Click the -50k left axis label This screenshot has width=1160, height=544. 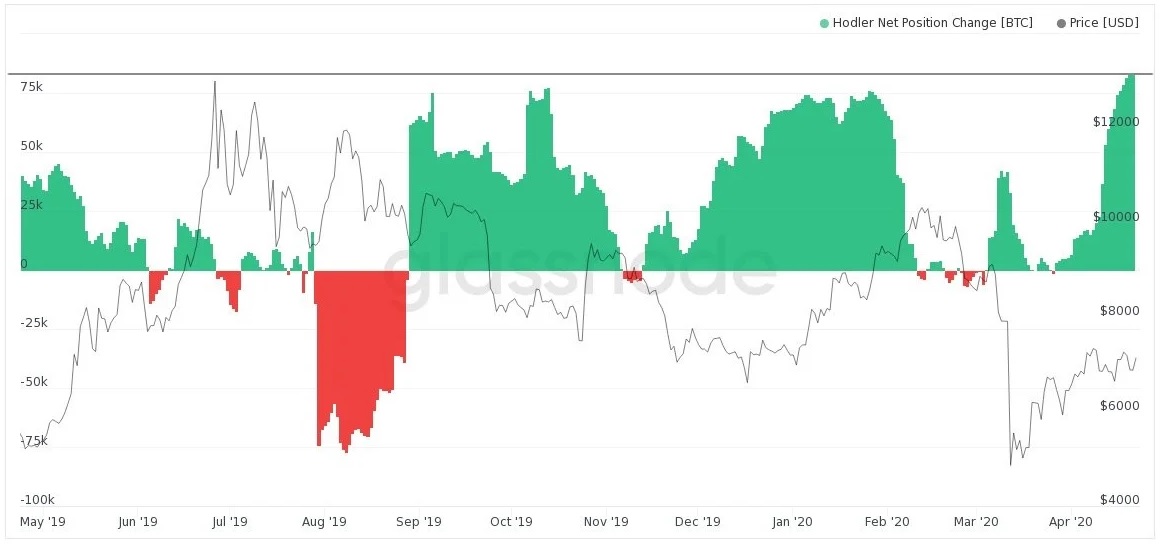pos(34,383)
